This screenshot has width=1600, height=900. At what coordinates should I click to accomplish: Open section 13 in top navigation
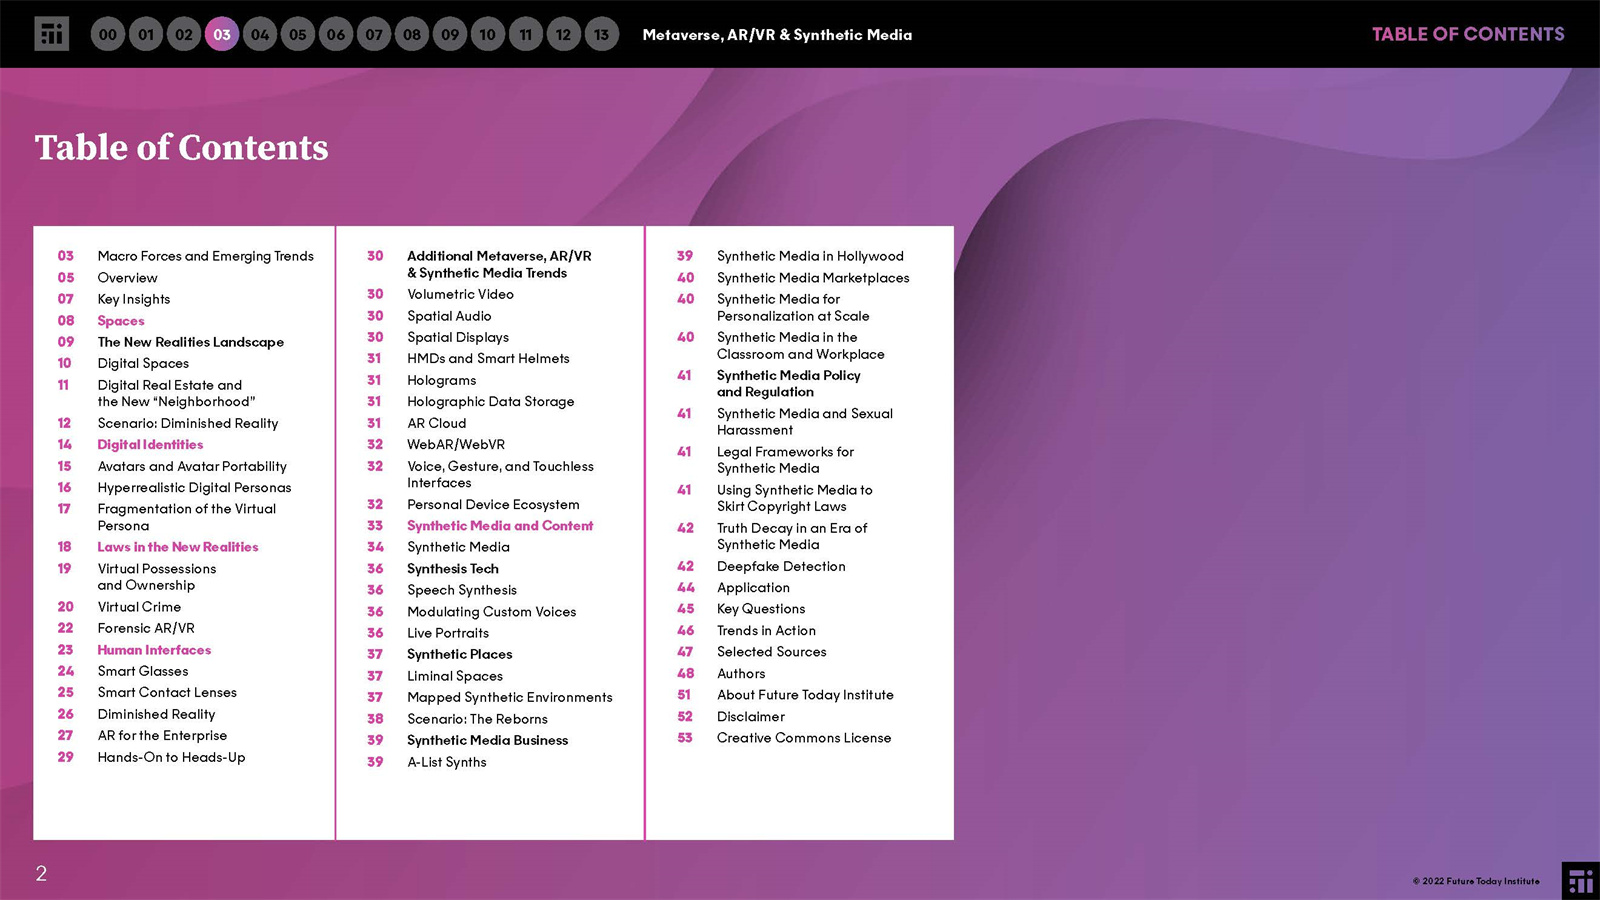pos(601,35)
